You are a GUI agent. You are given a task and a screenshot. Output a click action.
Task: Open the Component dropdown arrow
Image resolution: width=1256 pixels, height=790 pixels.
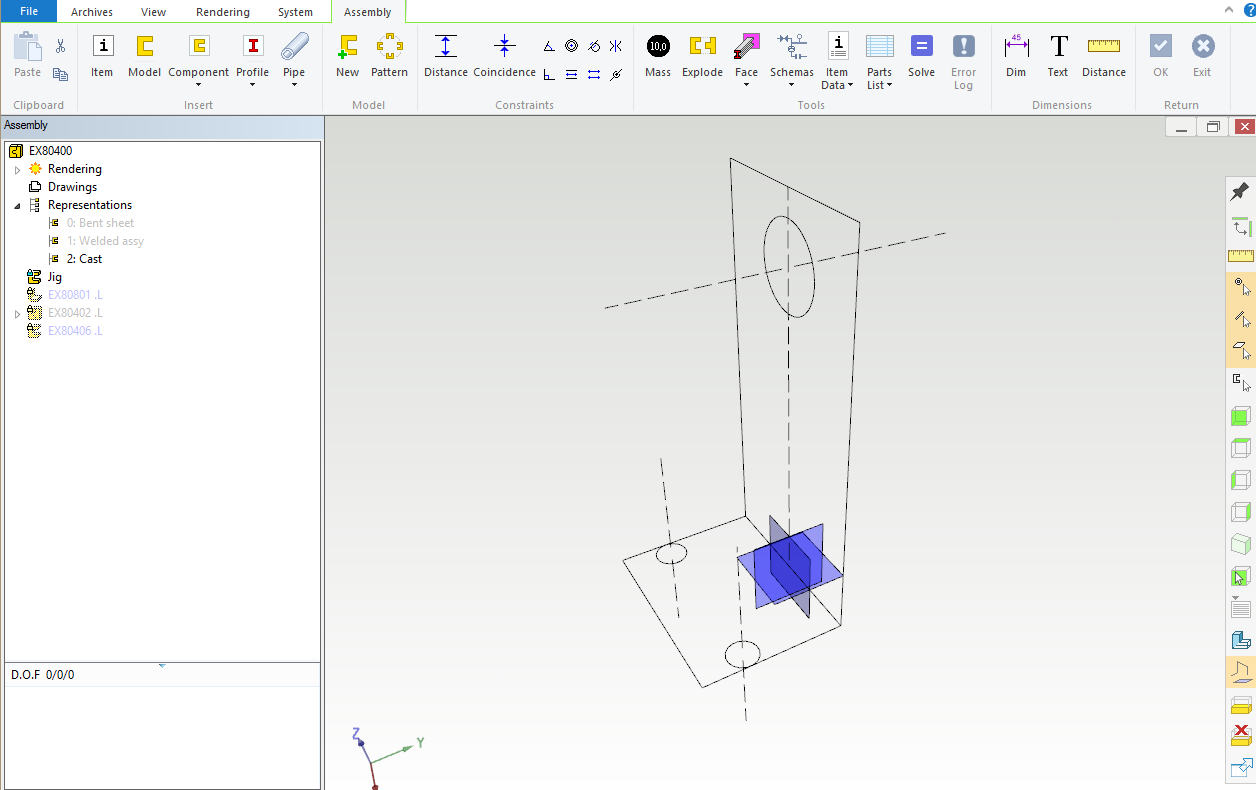point(198,85)
